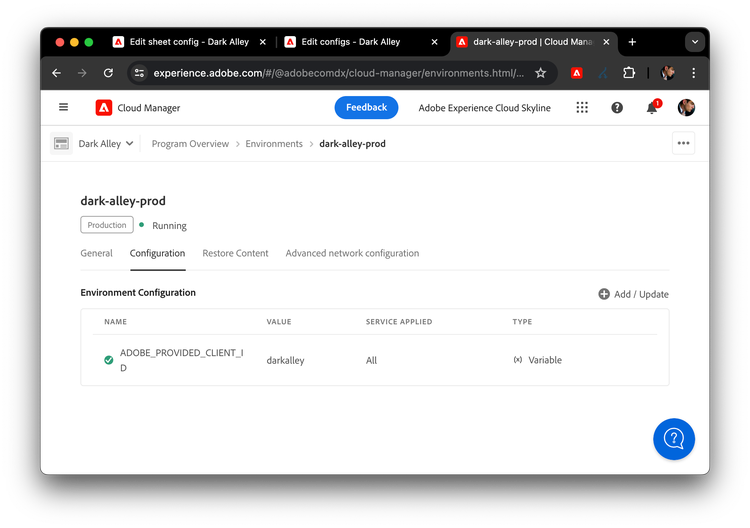This screenshot has width=750, height=528.
Task: Click the address bar URL
Action: [338, 73]
